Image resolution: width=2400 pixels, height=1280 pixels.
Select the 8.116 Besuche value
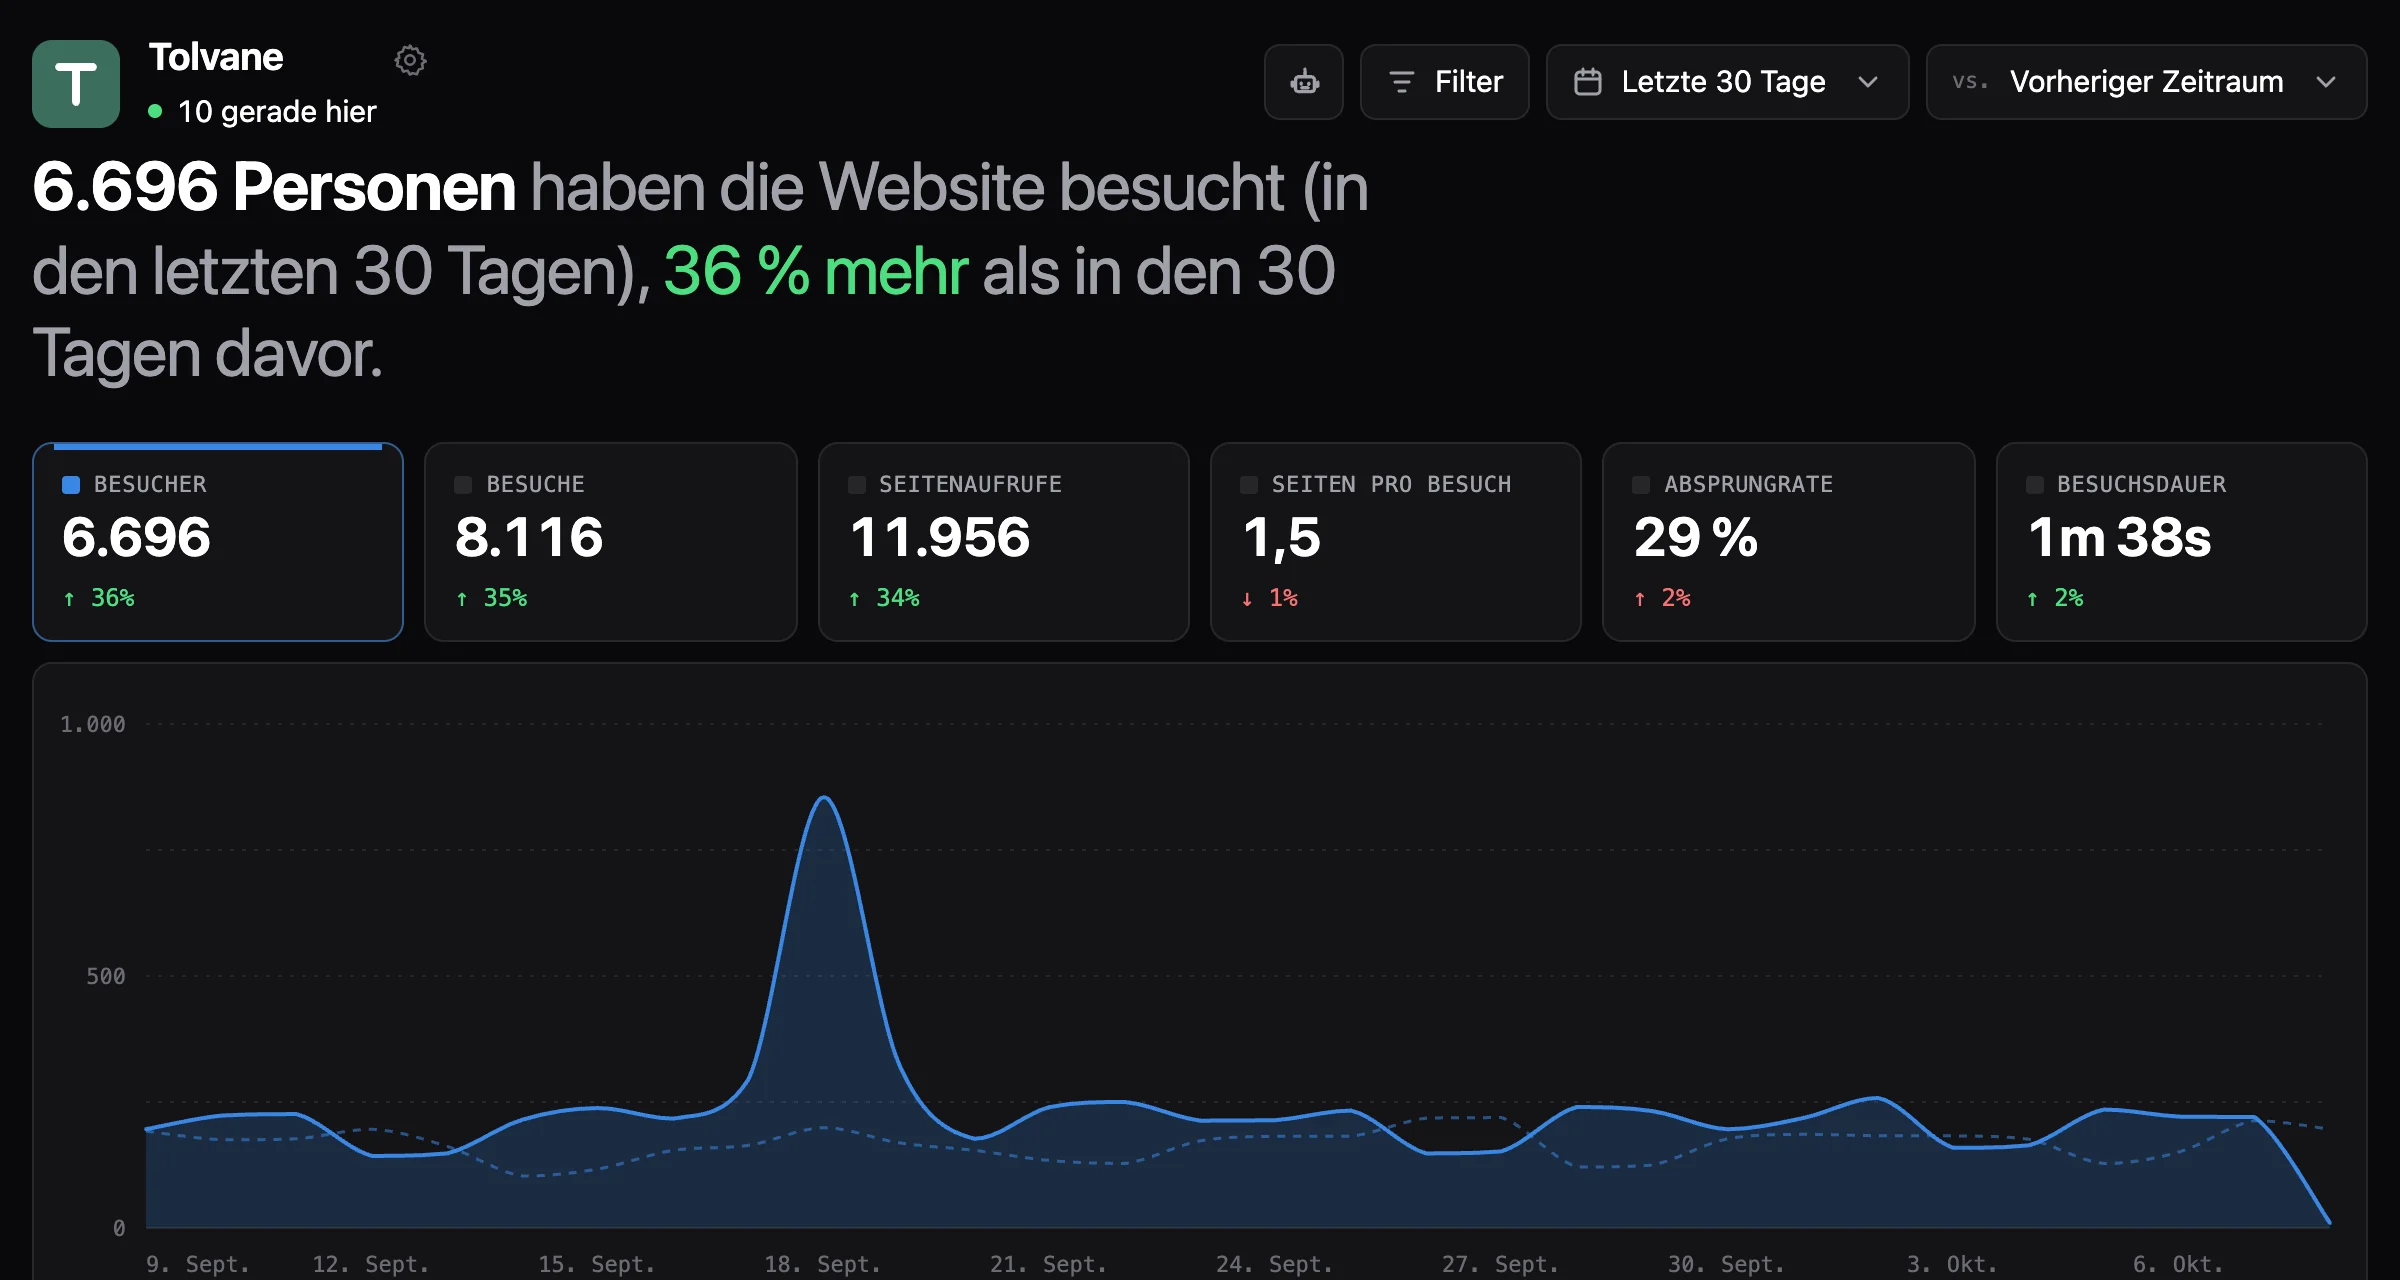[529, 538]
